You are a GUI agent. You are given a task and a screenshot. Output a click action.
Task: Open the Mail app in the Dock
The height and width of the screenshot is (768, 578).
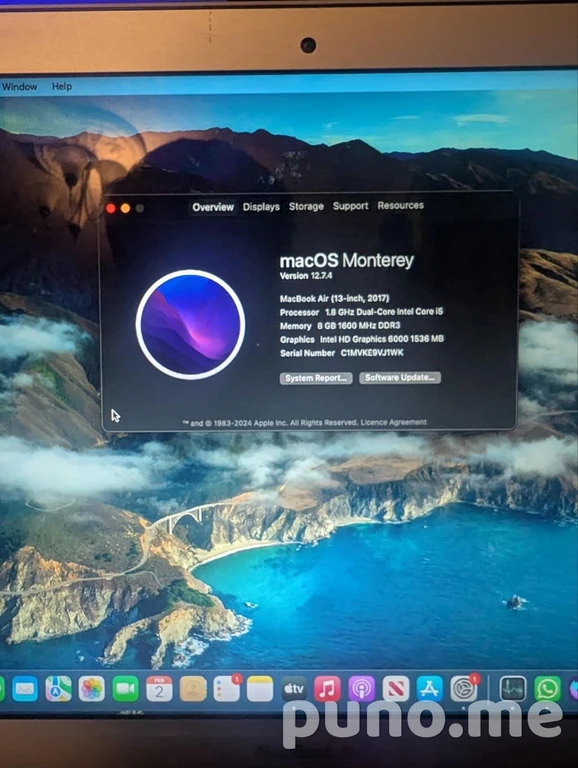point(24,689)
